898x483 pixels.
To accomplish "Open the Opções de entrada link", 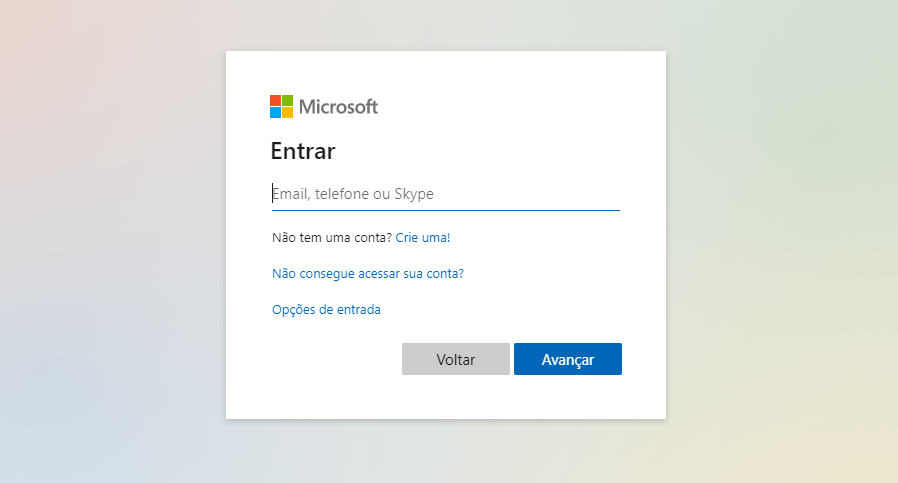I will point(326,310).
